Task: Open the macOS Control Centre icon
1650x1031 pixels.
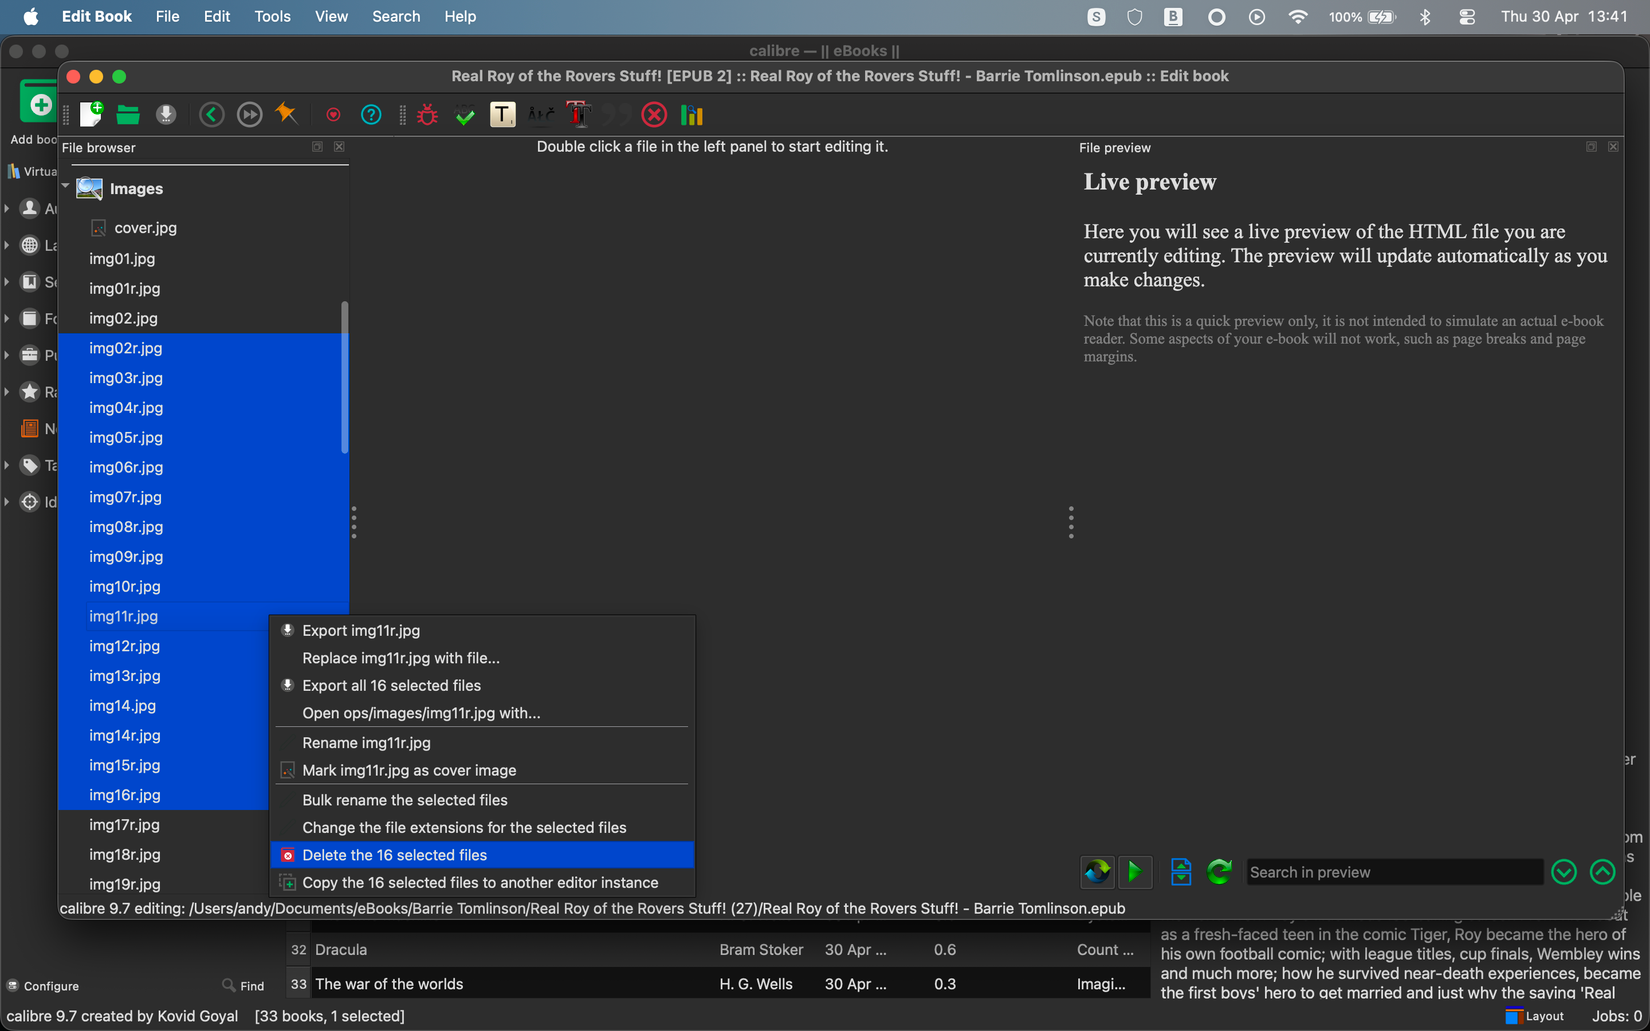Action: 1467,16
